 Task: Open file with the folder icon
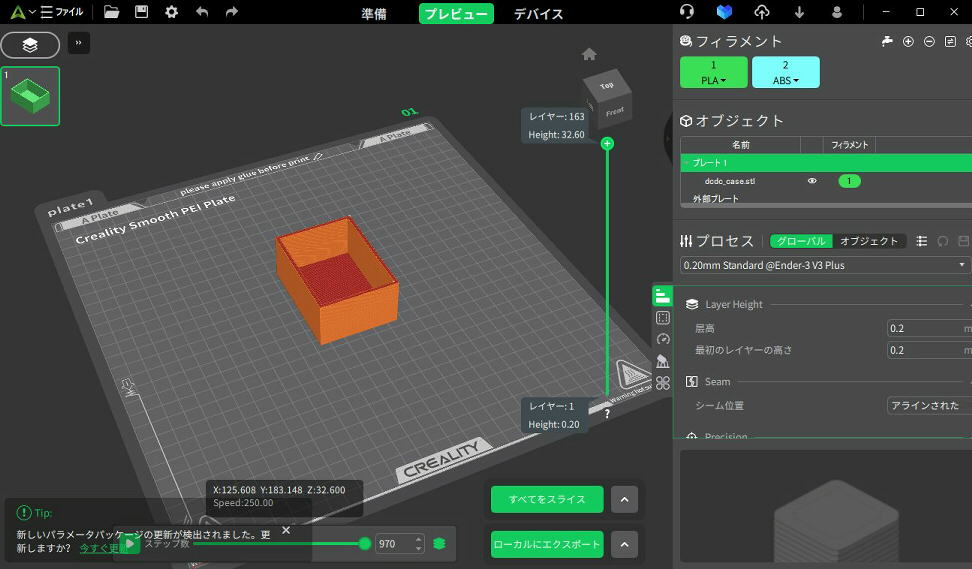tap(111, 12)
